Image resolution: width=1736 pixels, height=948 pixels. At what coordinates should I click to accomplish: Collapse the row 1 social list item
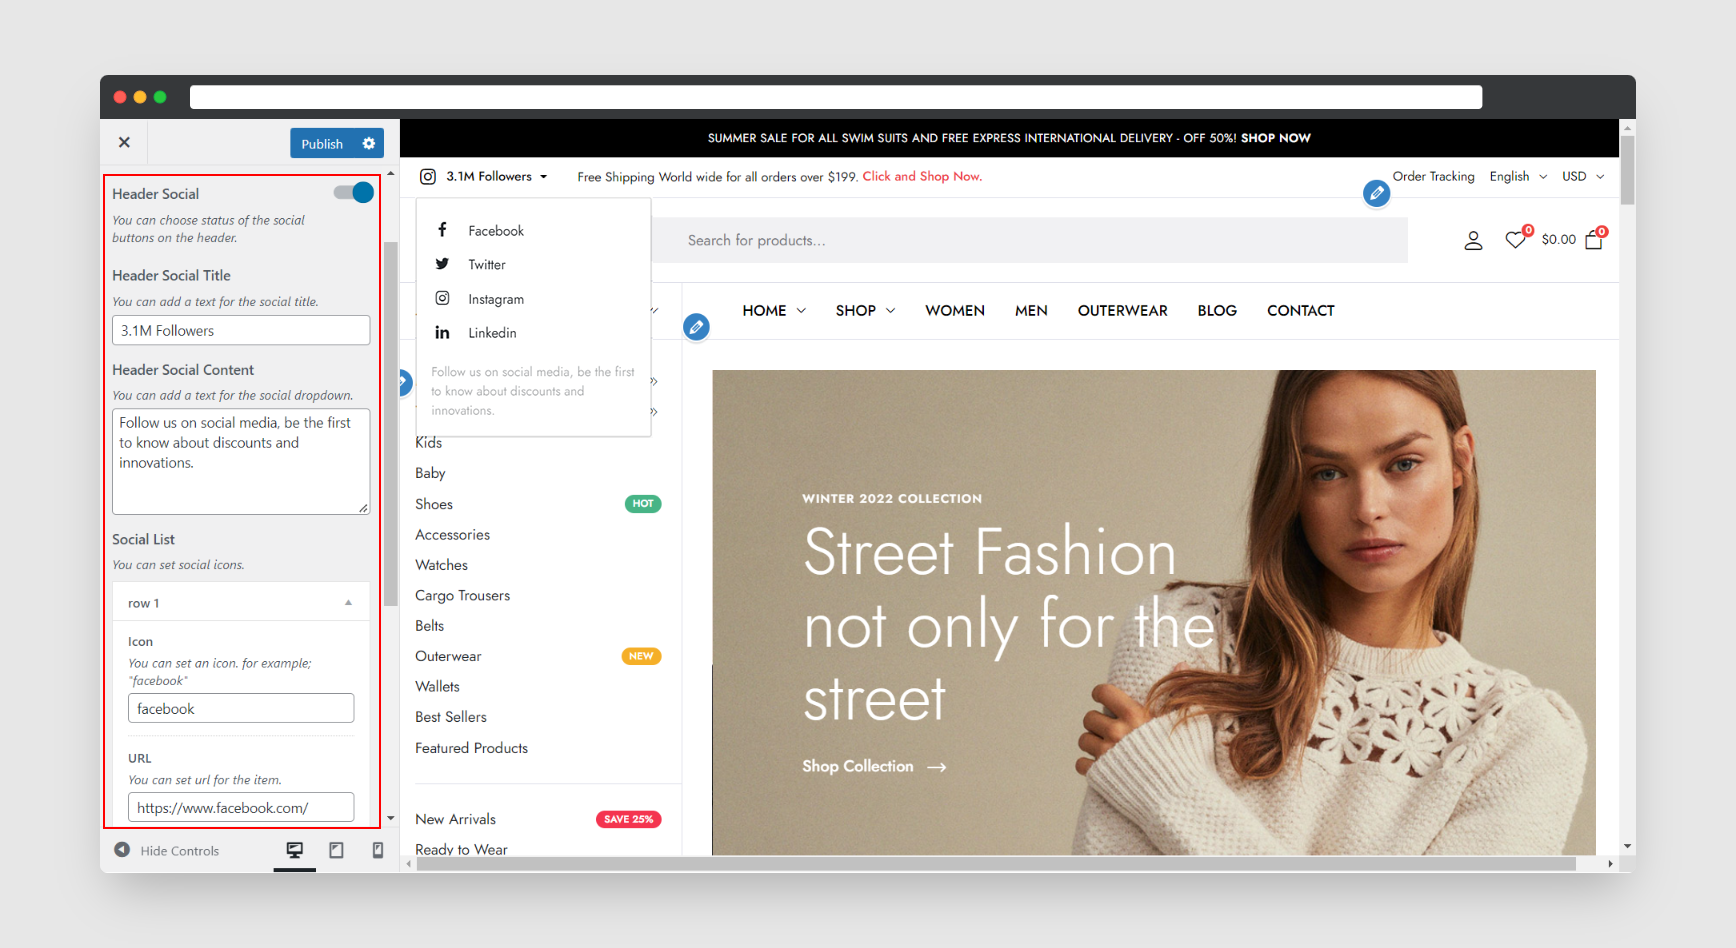tap(348, 602)
